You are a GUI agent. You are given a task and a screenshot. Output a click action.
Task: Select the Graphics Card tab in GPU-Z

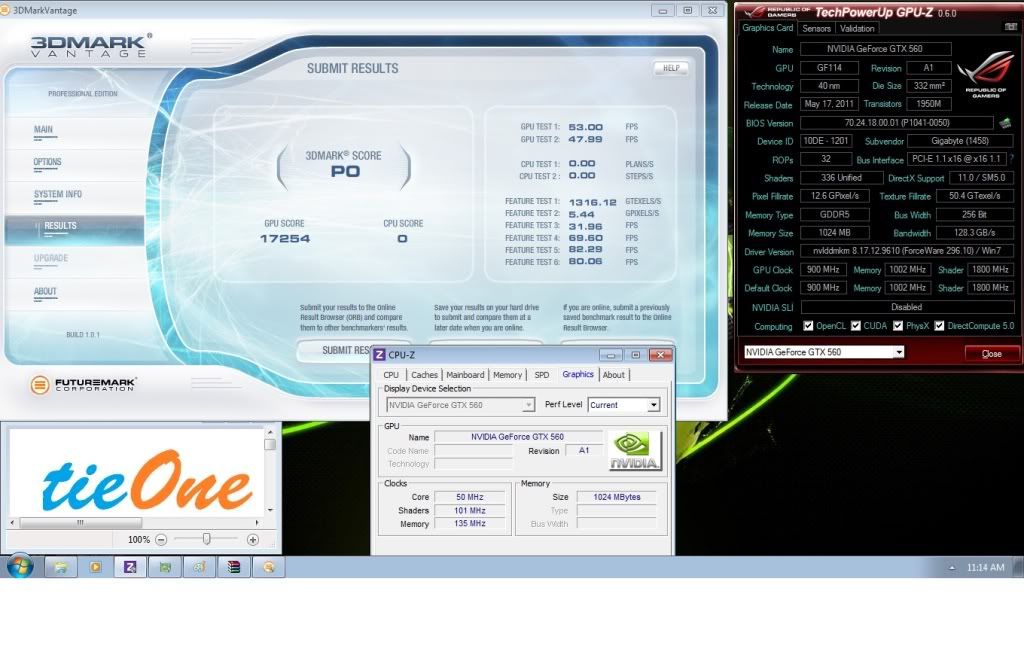tap(767, 28)
